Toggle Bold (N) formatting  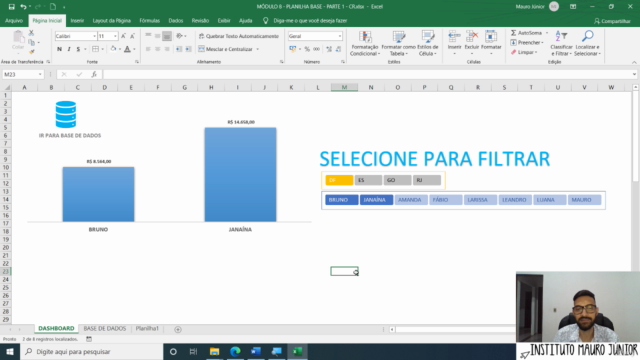pyautogui.click(x=59, y=49)
